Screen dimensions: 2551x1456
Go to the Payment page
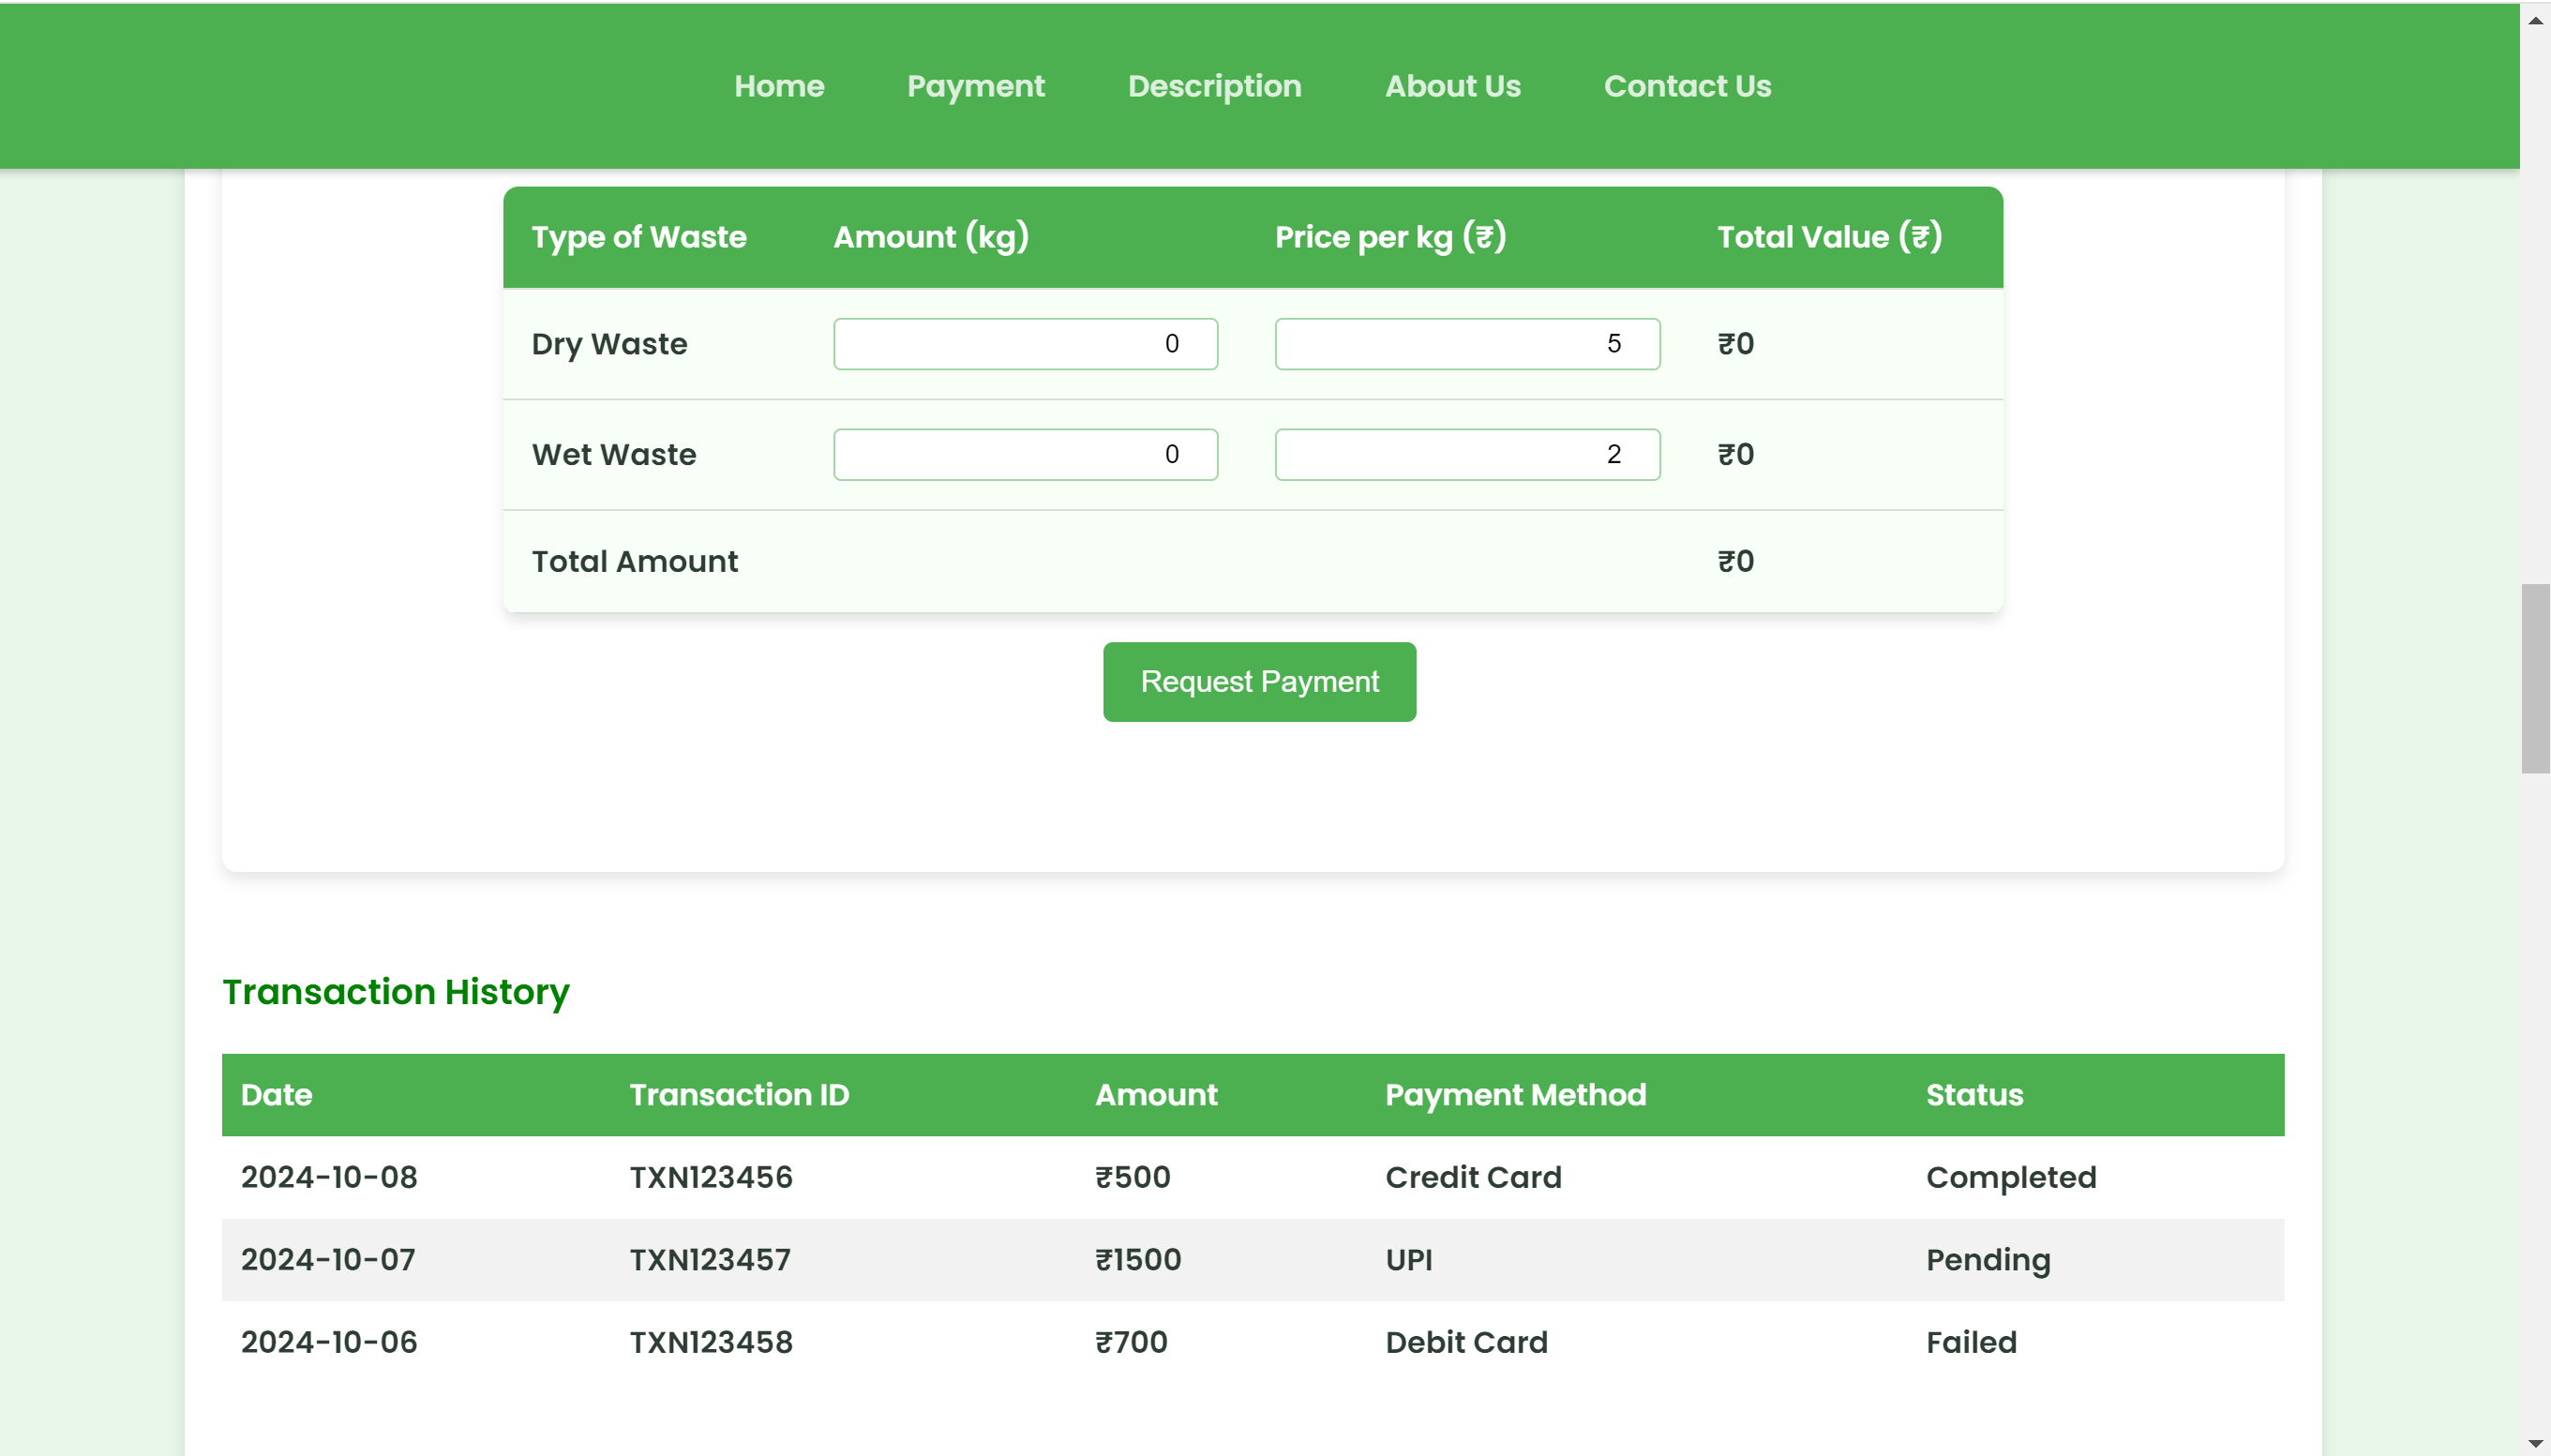[975, 86]
